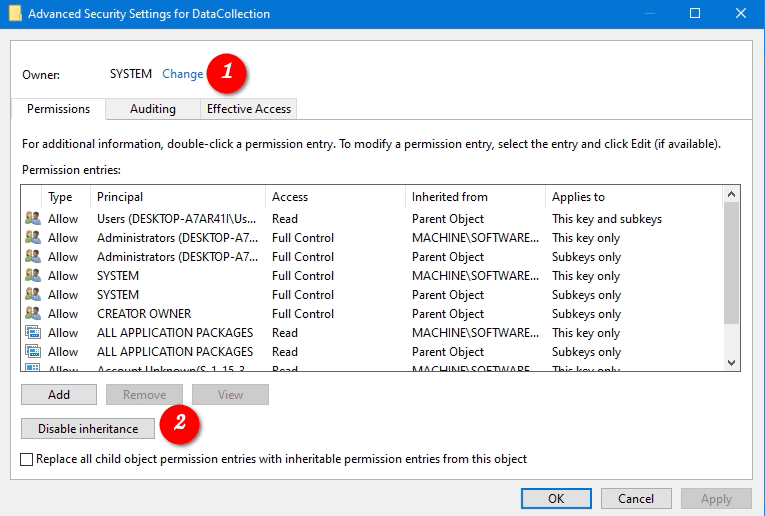Image resolution: width=765 pixels, height=516 pixels.
Task: Click the Applies to column header
Action: coord(633,197)
